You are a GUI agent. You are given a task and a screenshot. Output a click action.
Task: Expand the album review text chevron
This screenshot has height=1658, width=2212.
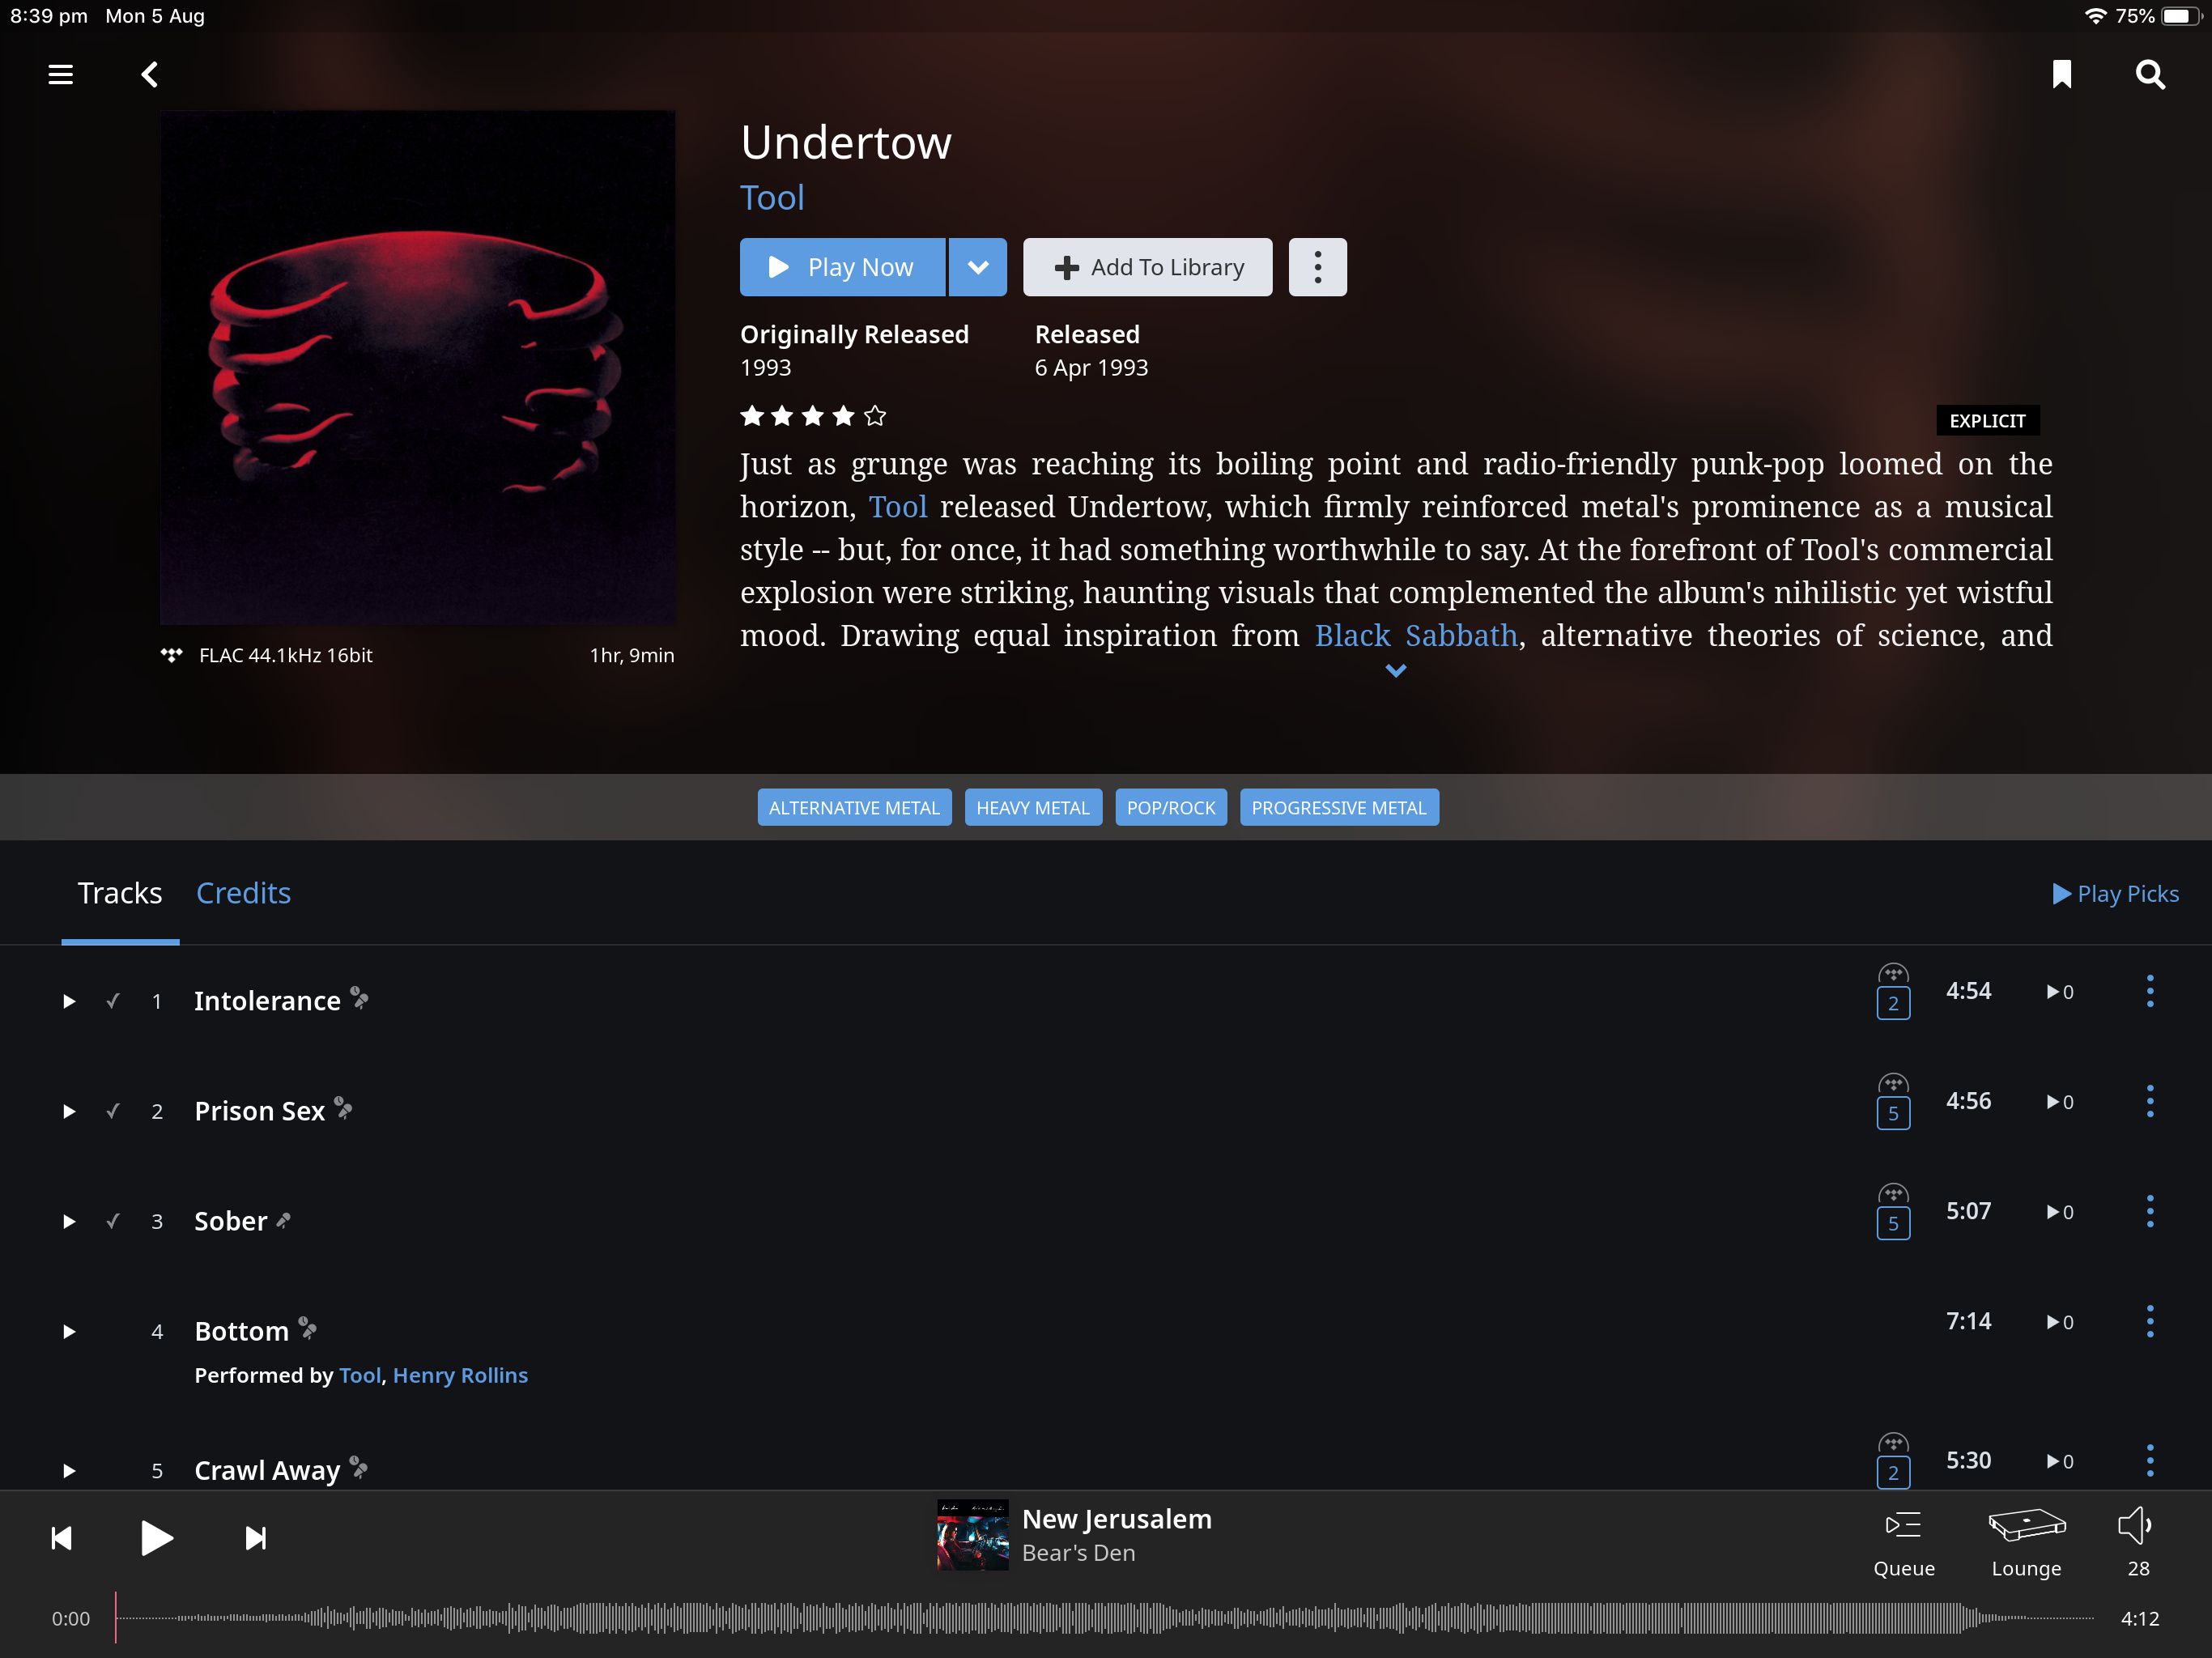(x=1396, y=671)
